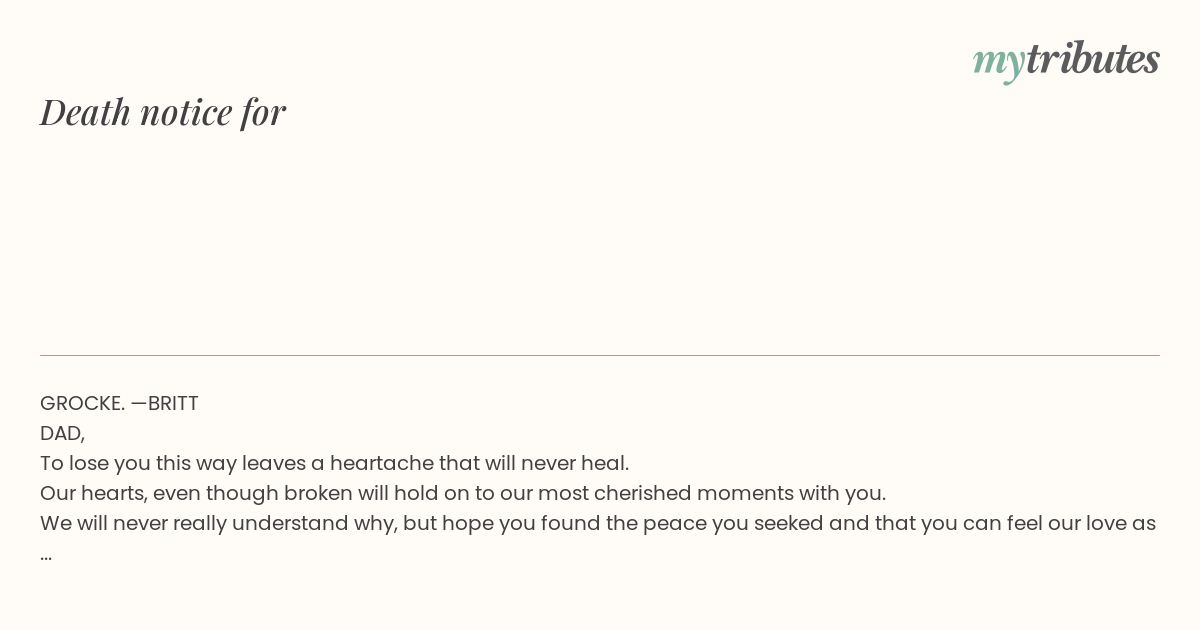
Task: Select the surname "GROCKE." text
Action: 82,404
